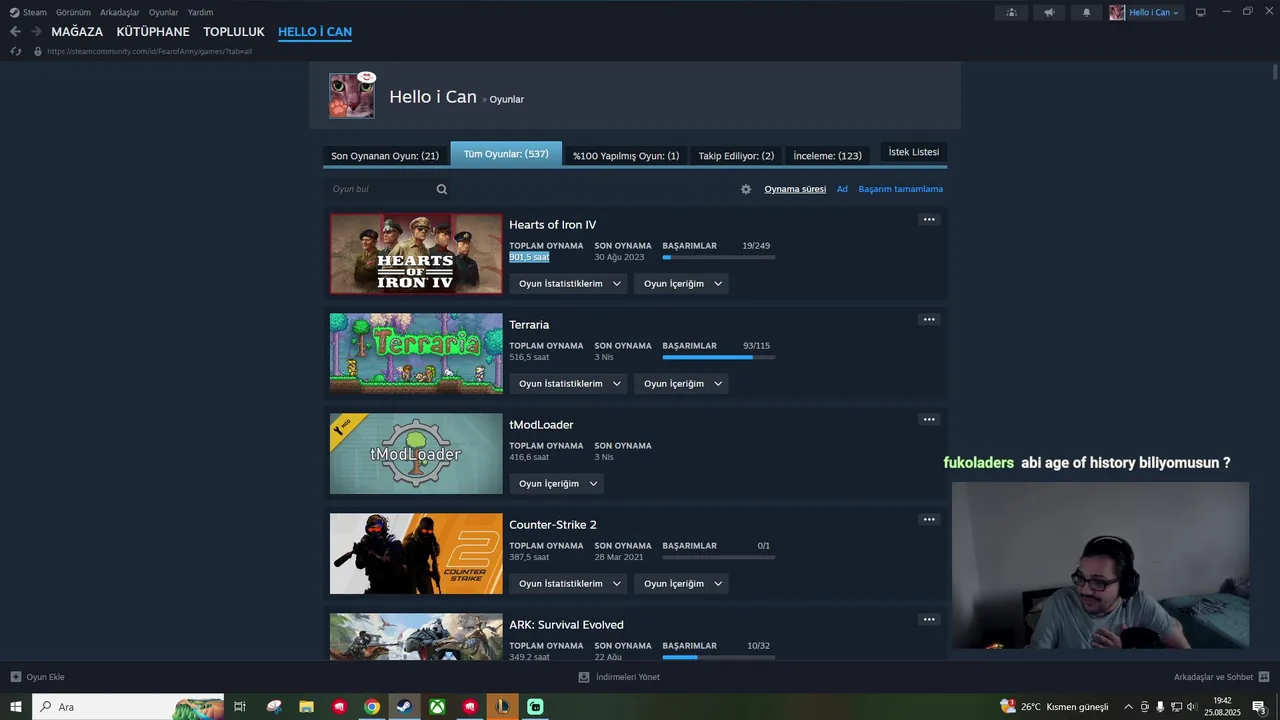
Task: Open League of Legends from the taskbar
Action: click(x=503, y=707)
